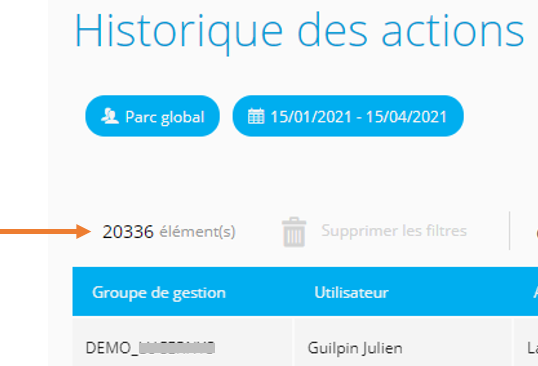Sort by Utilisateur column header

pyautogui.click(x=351, y=293)
